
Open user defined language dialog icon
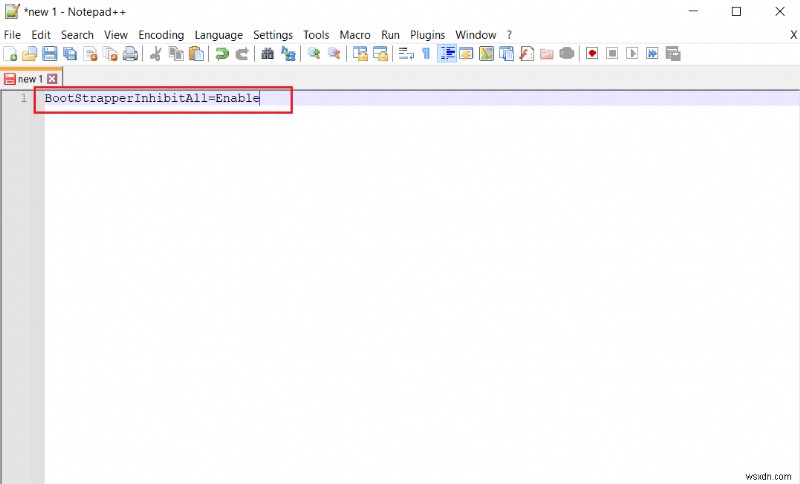(x=466, y=54)
